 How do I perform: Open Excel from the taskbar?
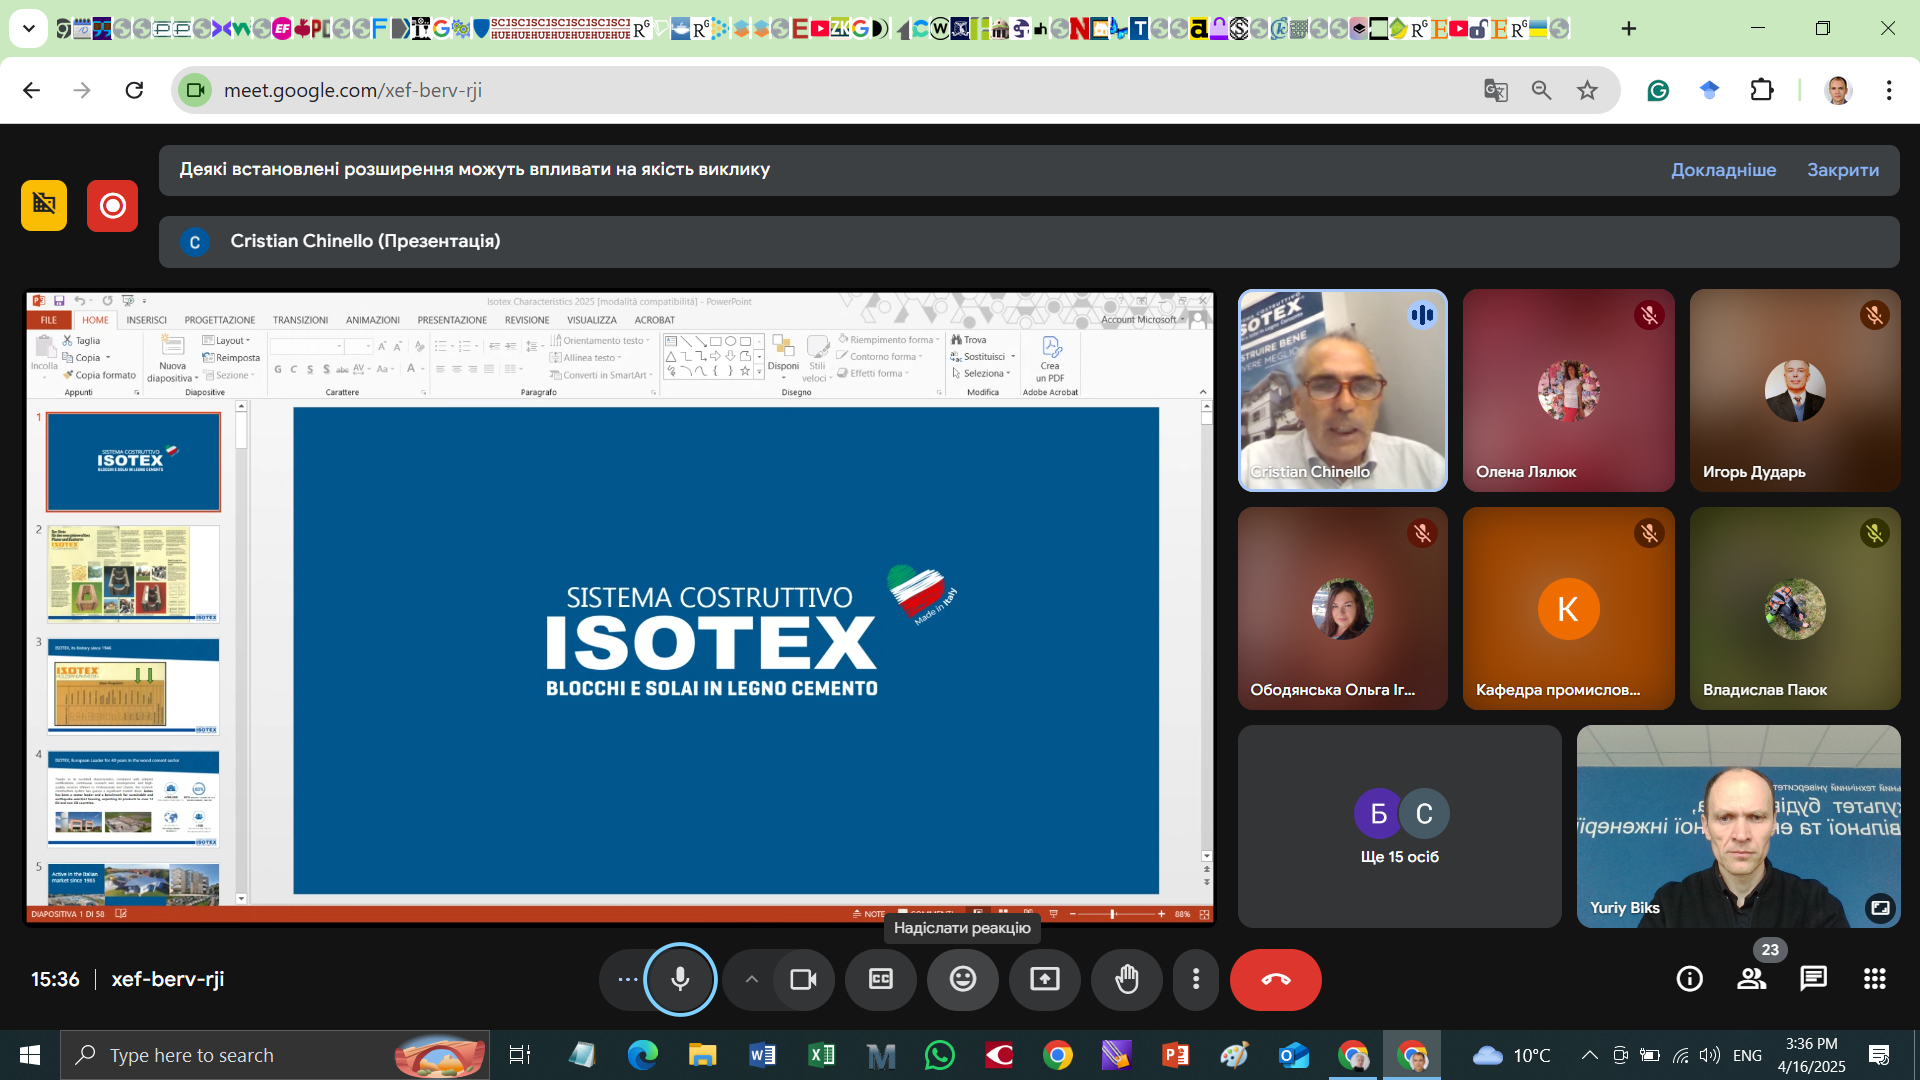coord(822,1055)
